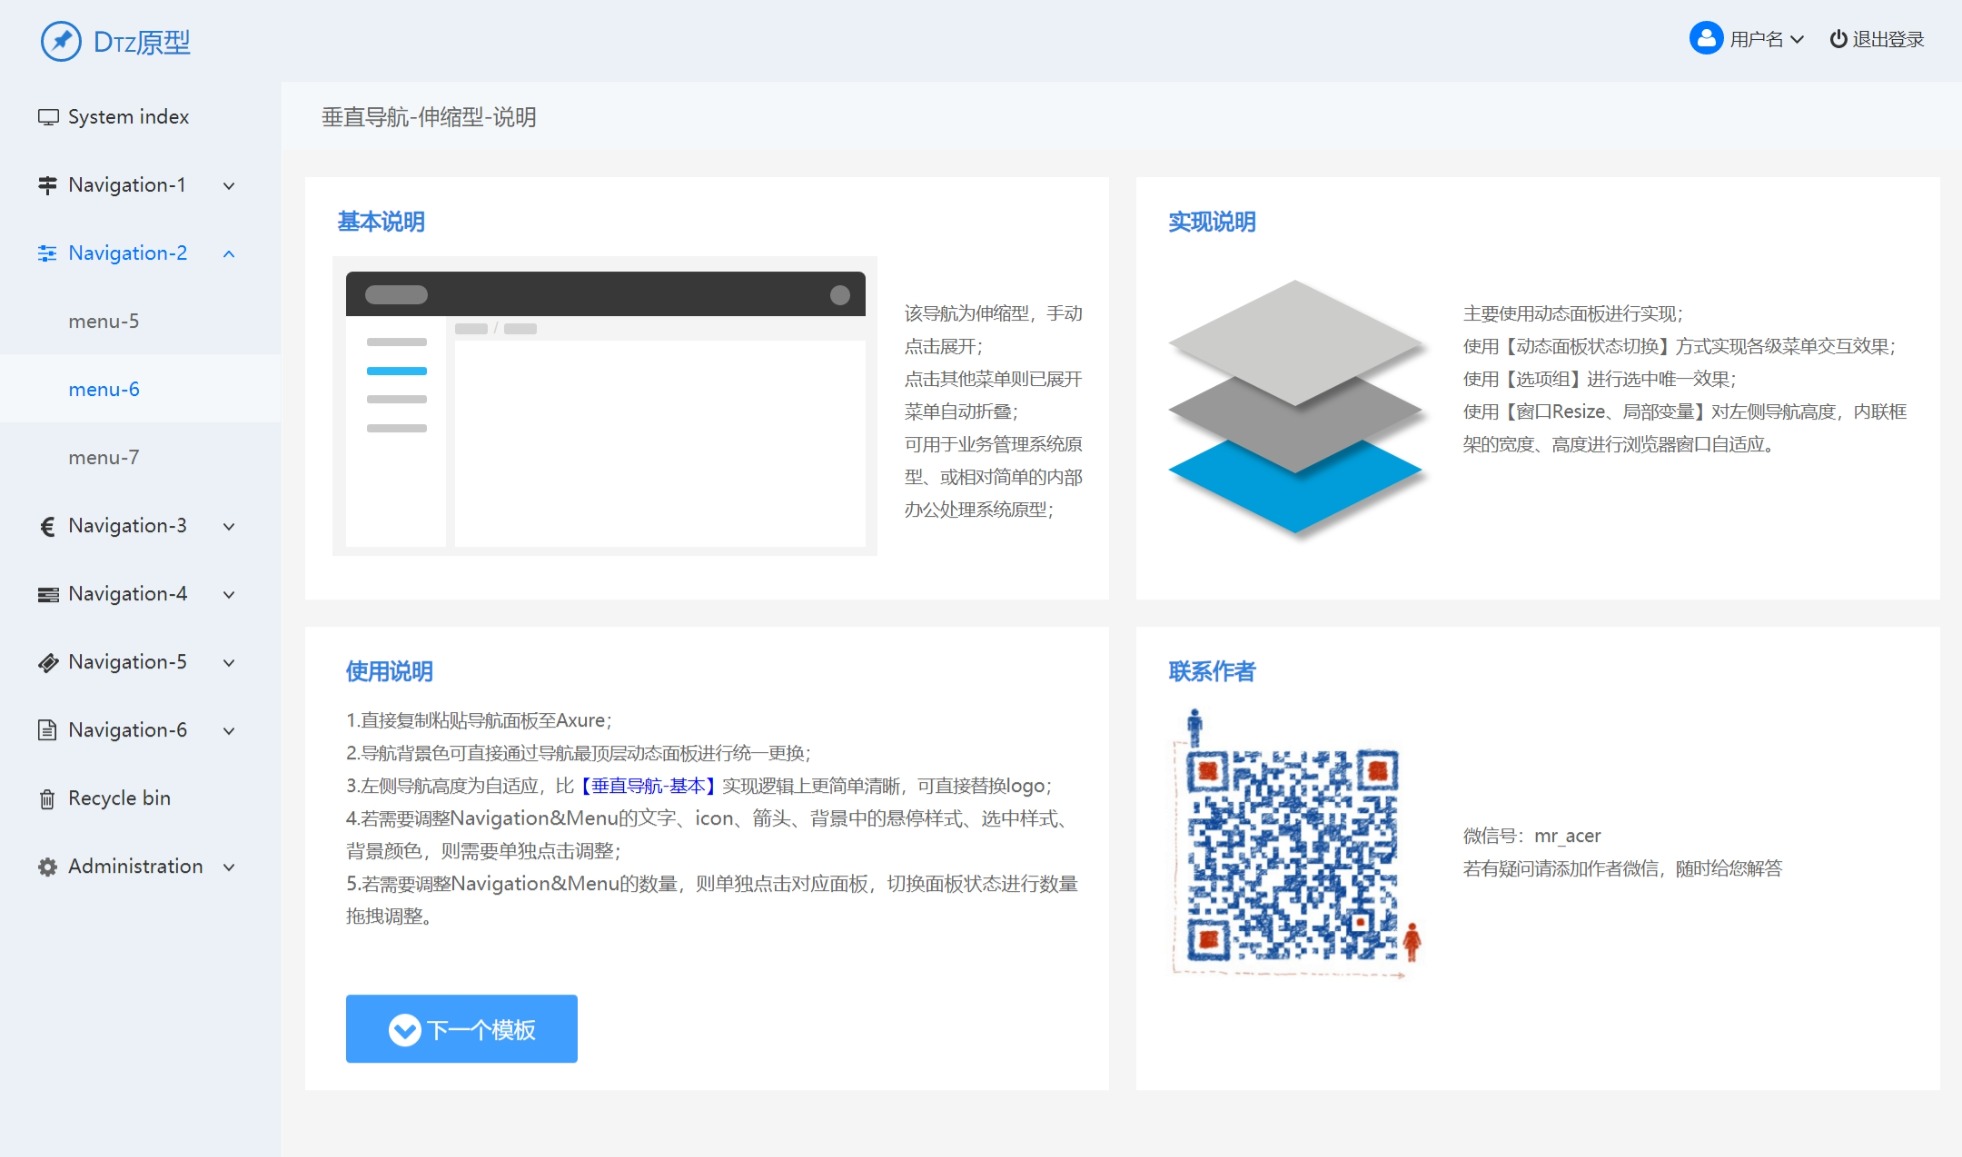Click the DTZ rocket logo icon
Screen dimensions: 1962x1157
[61, 41]
